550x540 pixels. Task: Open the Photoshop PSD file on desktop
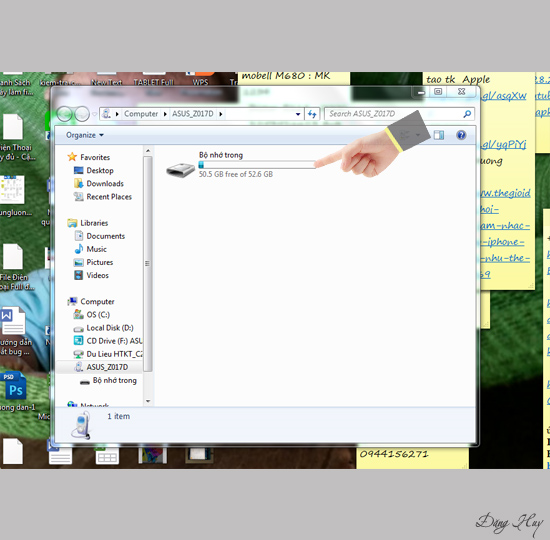pyautogui.click(x=15, y=386)
